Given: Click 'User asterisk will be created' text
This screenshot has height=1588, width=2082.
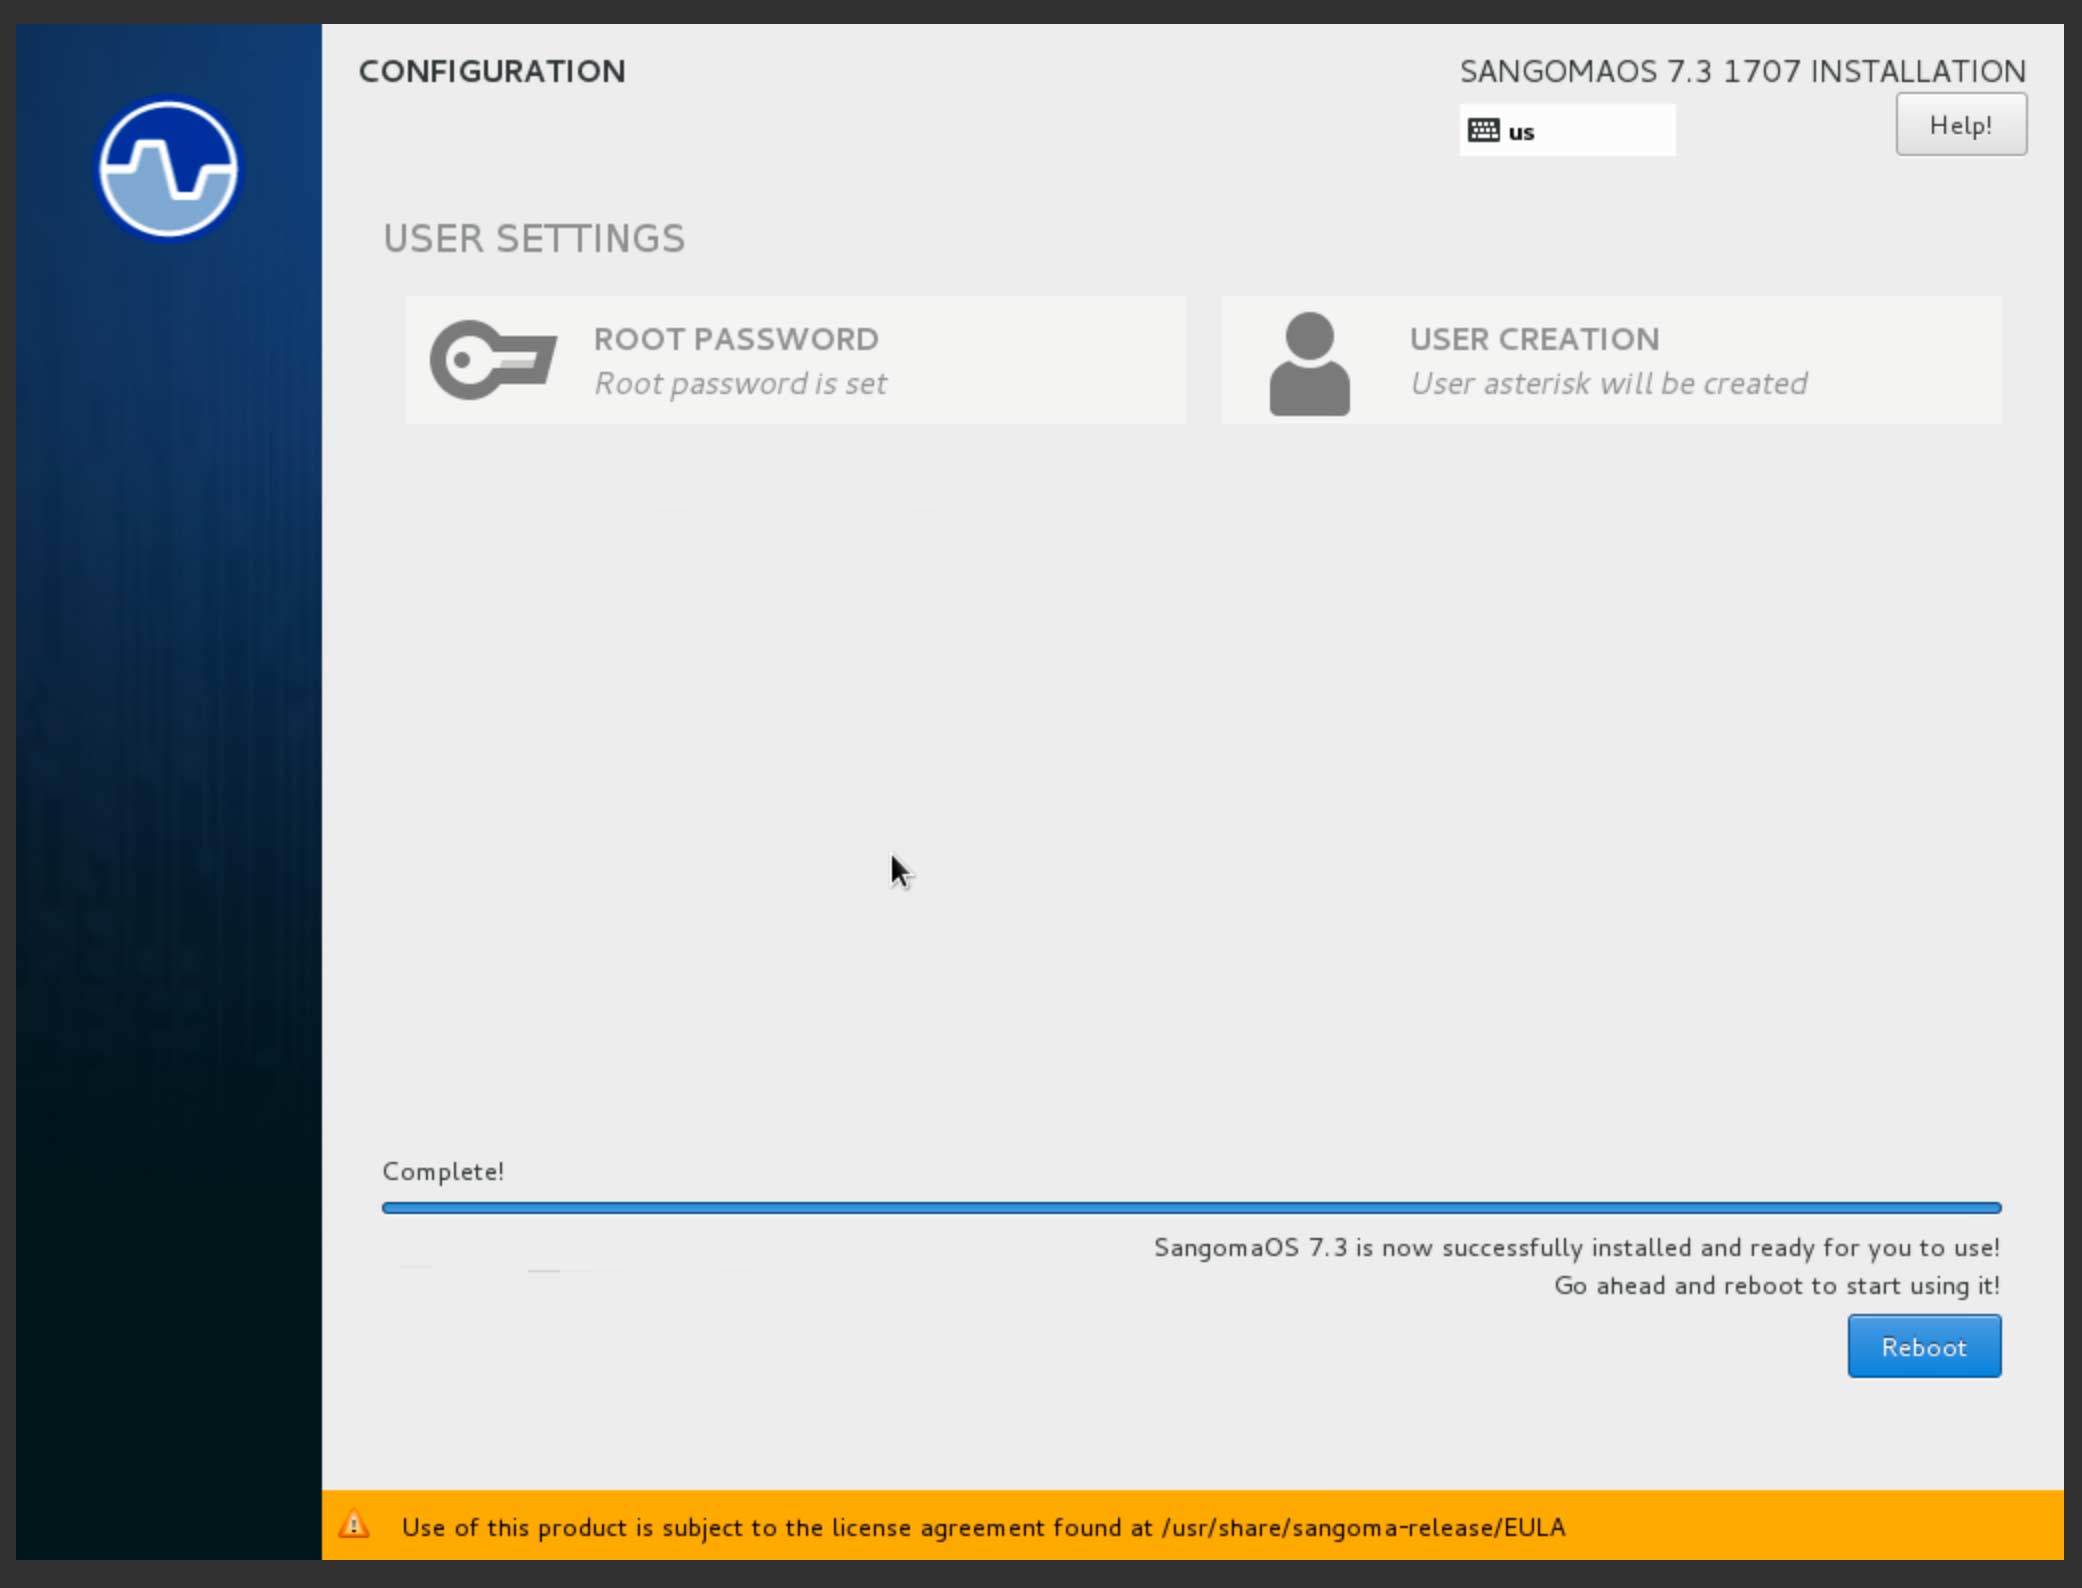Looking at the screenshot, I should coord(1608,384).
